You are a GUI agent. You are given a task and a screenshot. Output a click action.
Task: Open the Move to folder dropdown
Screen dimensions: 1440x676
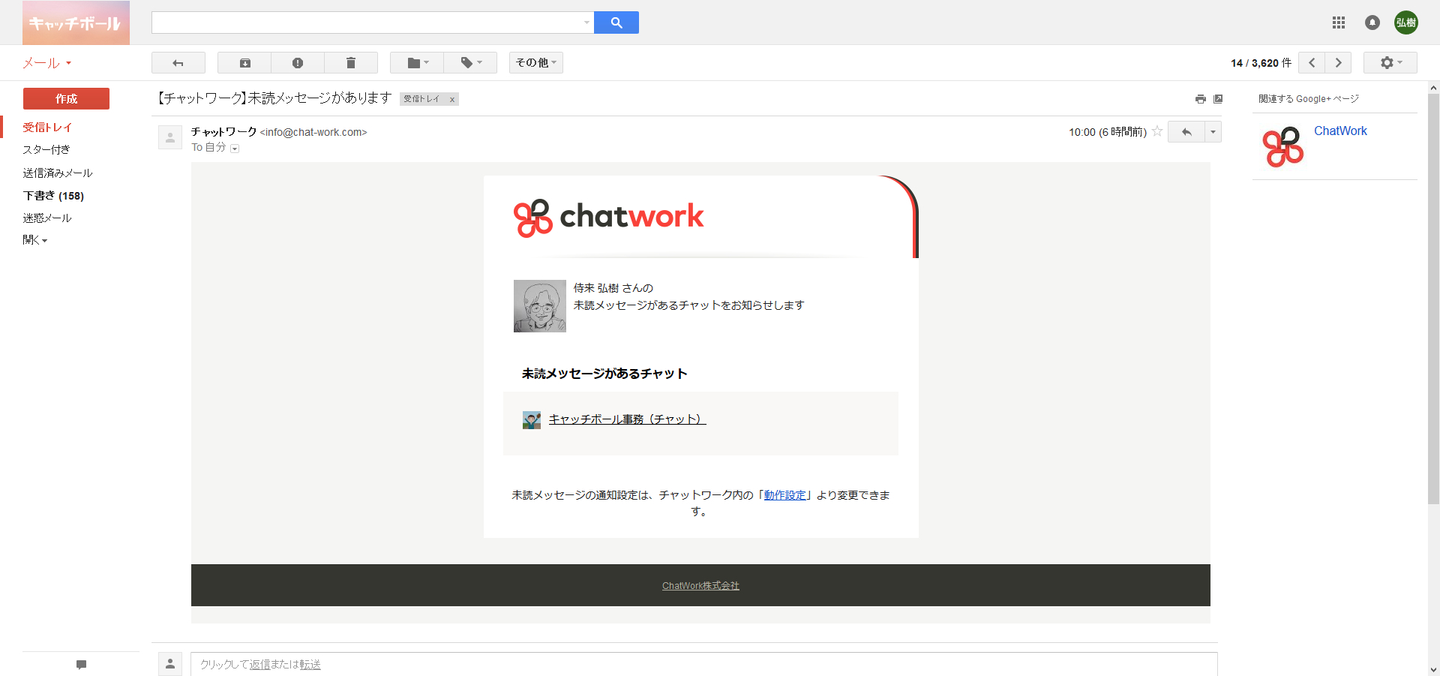click(417, 63)
